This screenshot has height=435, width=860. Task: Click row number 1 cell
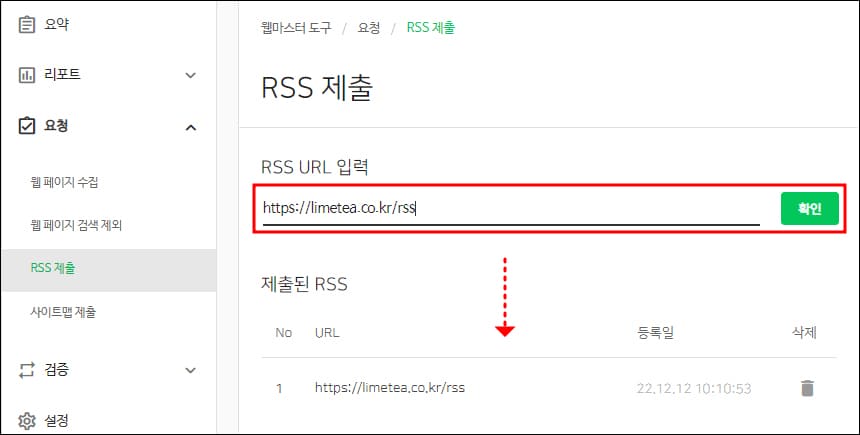279,388
